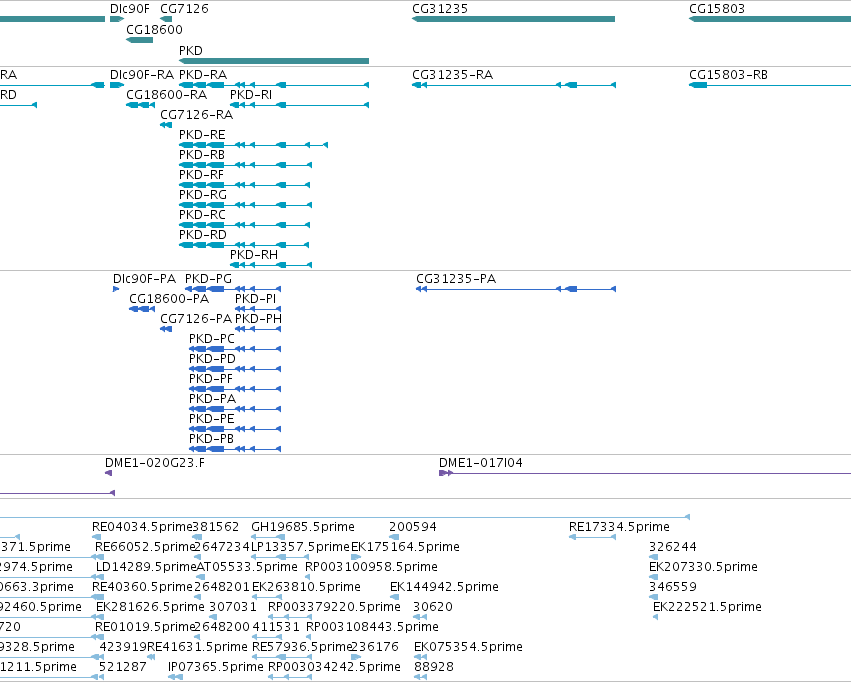Click EST RE17334.5prime
Image resolution: width=851 pixels, height=682 pixels.
point(619,527)
